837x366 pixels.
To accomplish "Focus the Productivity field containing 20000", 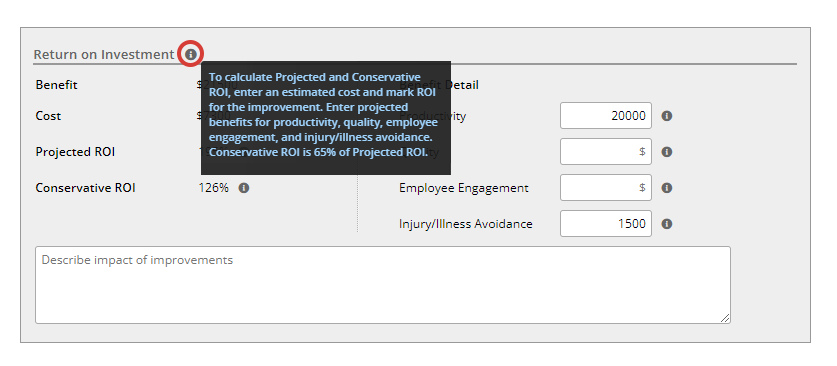I will click(606, 116).
